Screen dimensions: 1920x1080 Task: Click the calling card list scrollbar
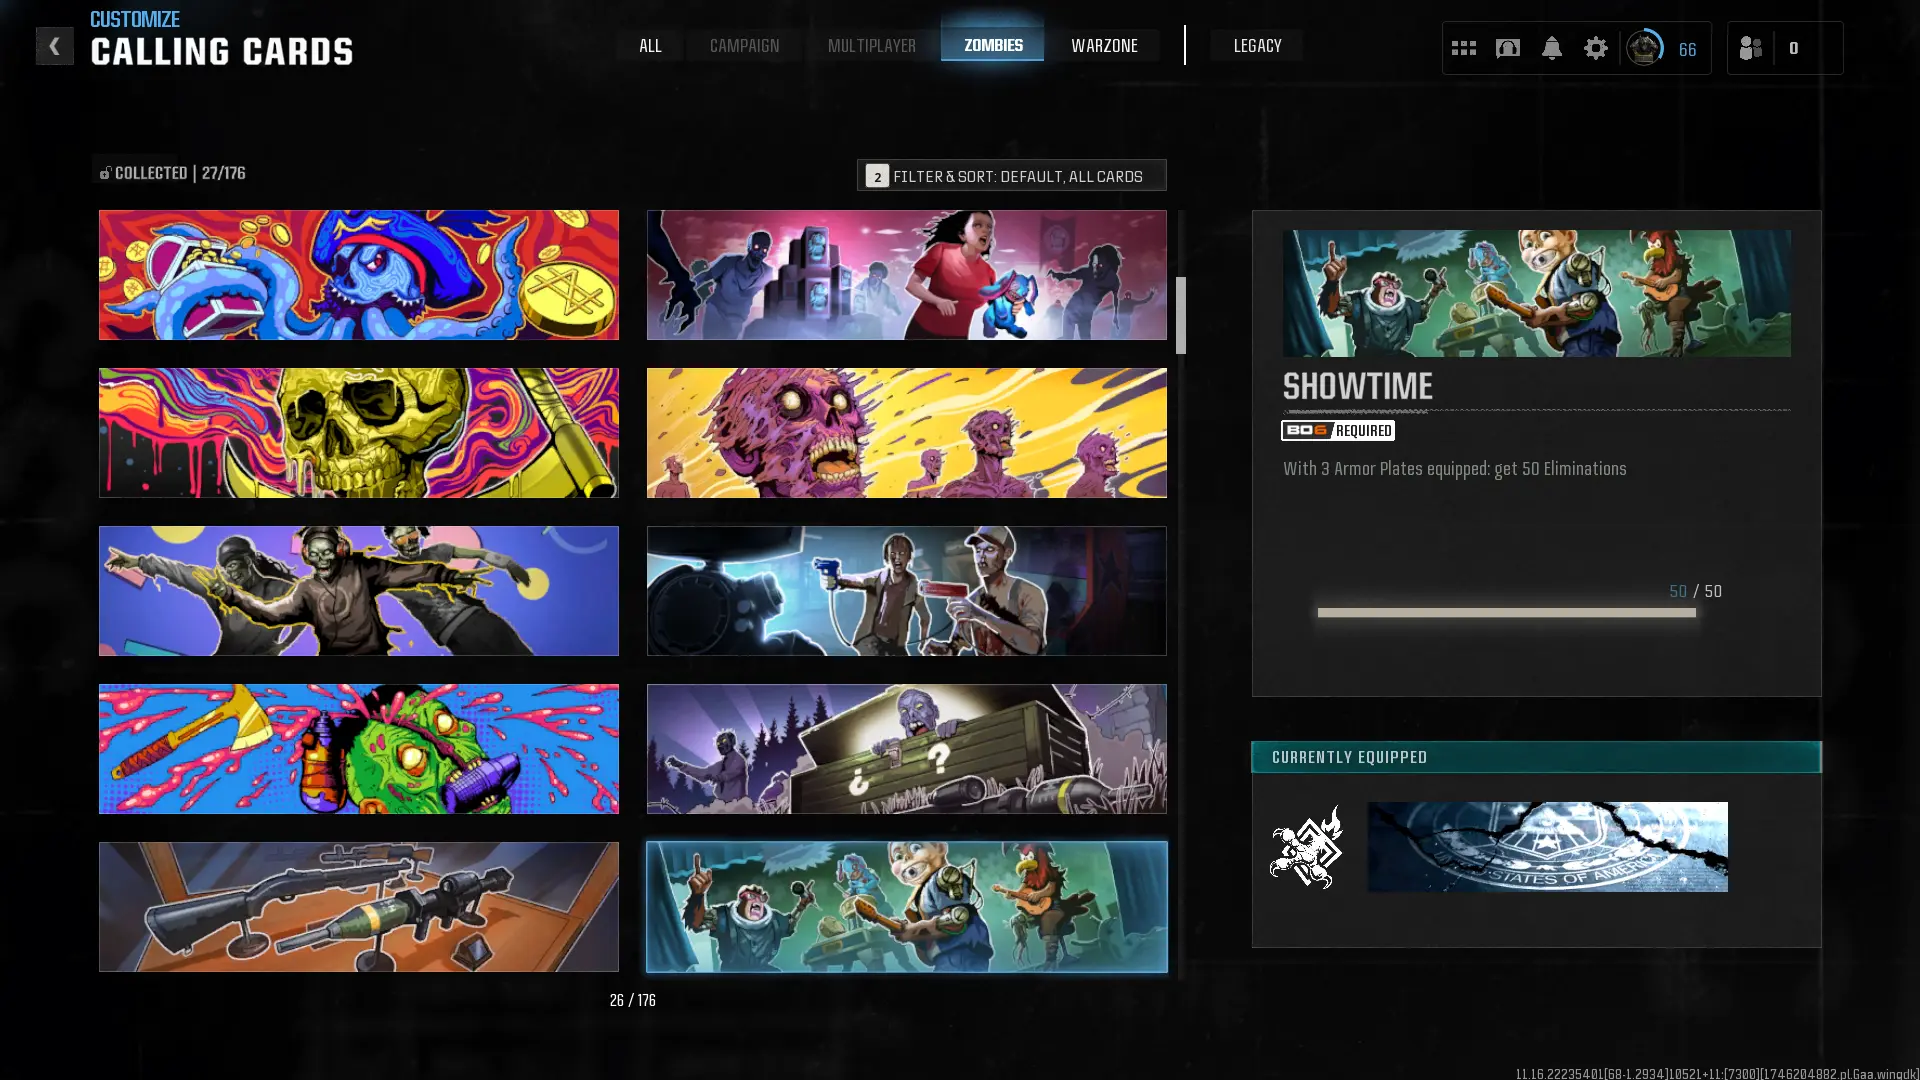pos(1181,315)
